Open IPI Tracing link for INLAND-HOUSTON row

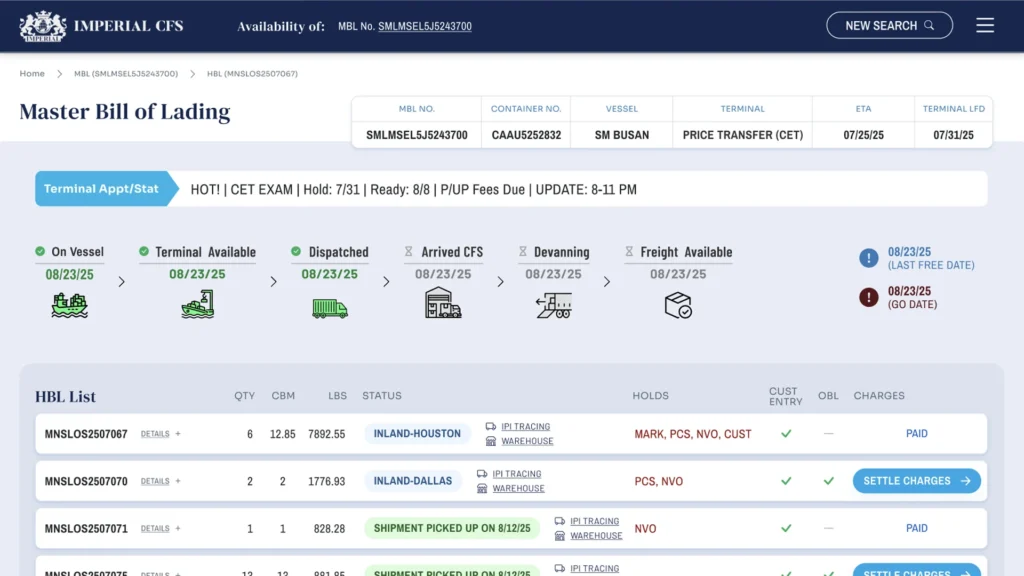(526, 426)
